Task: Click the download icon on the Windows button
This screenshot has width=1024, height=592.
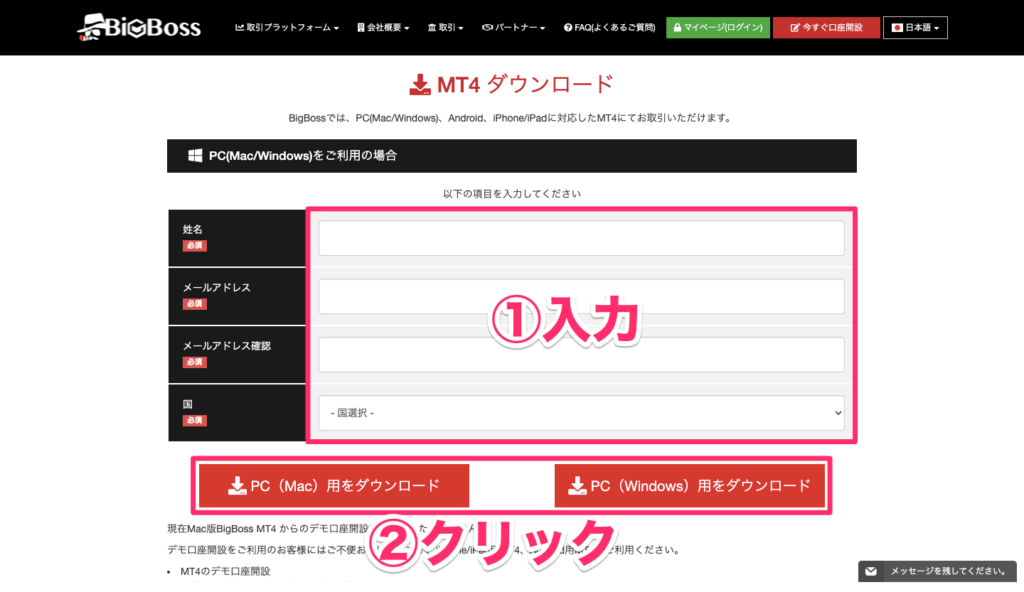Action: coord(577,485)
